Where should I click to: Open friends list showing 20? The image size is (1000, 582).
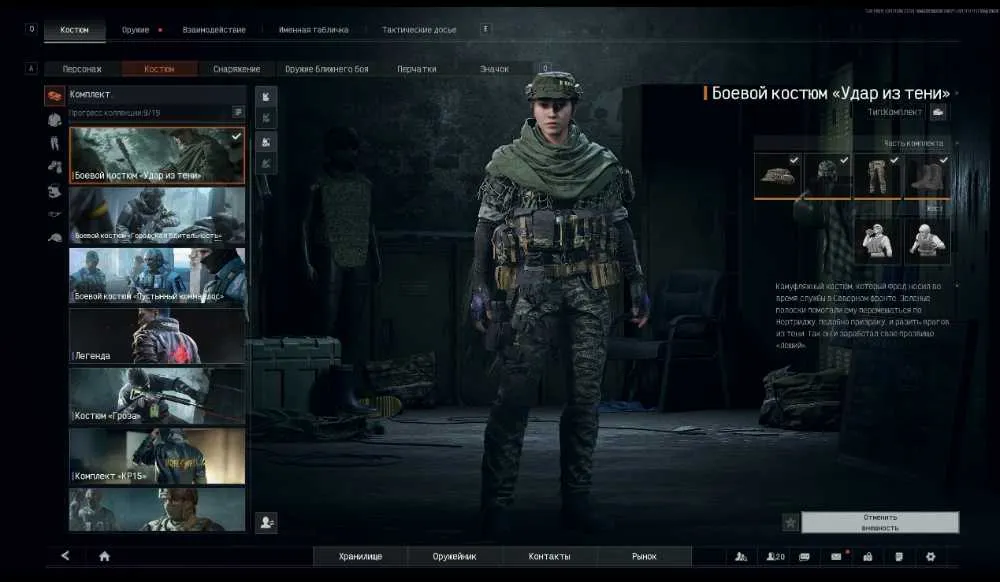[x=775, y=557]
